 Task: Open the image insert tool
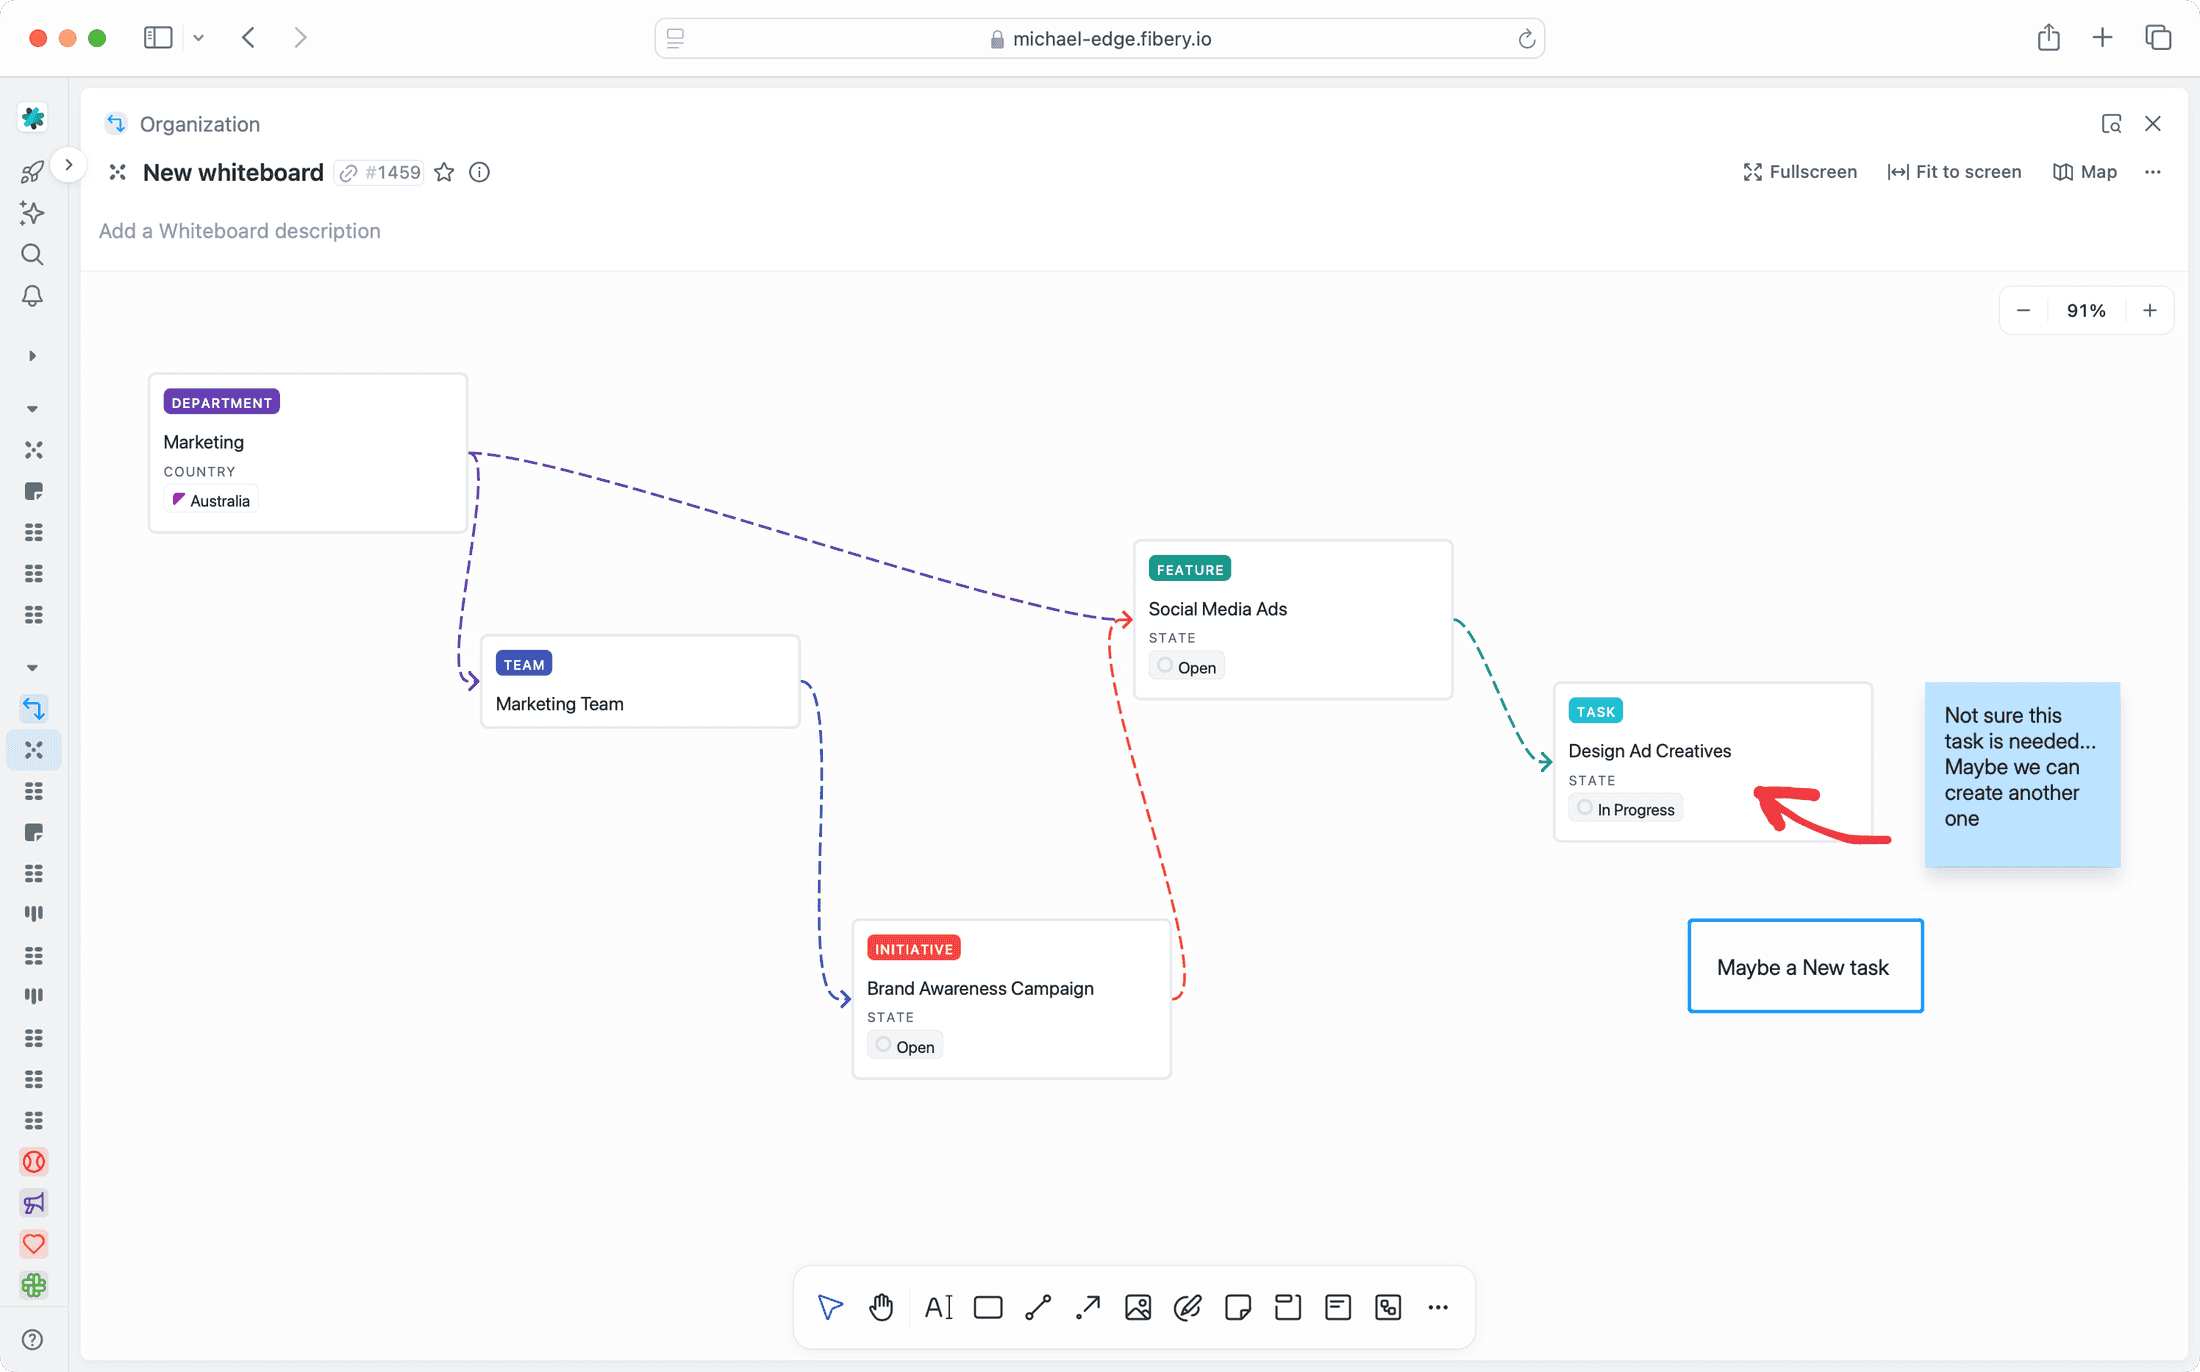point(1138,1307)
